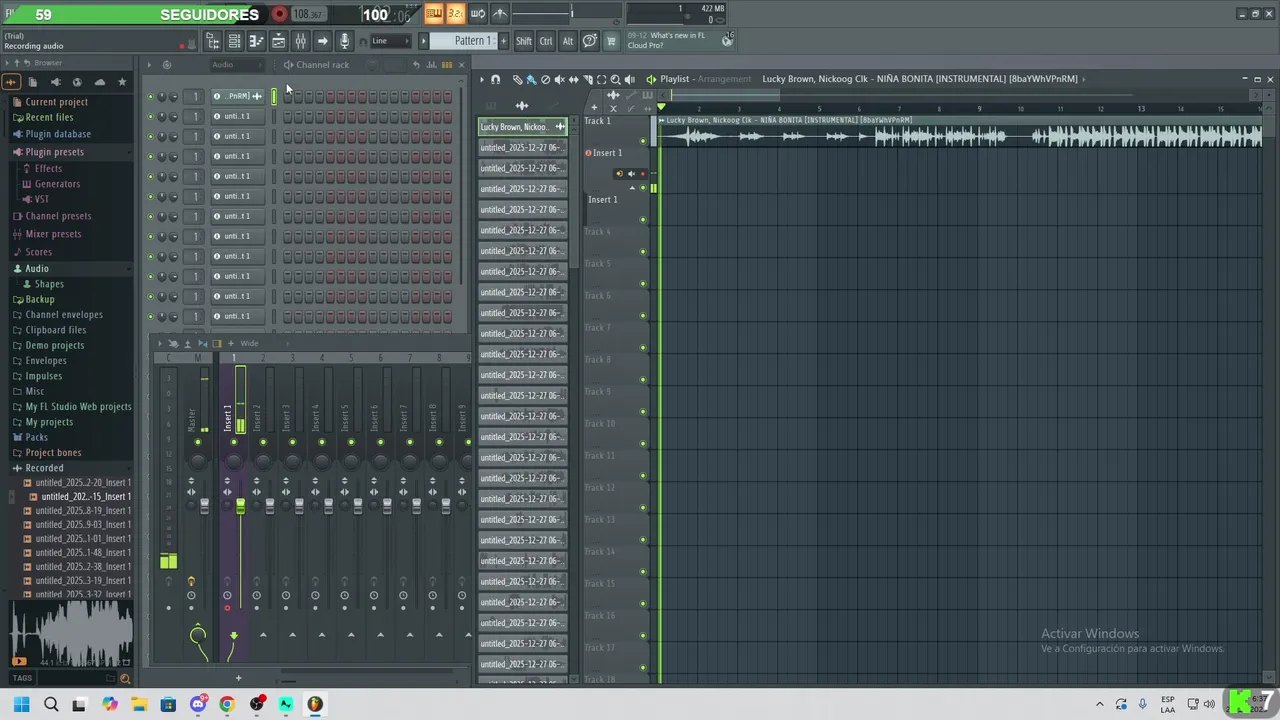
Task: Expand Channel presets folder
Action: (x=58, y=216)
